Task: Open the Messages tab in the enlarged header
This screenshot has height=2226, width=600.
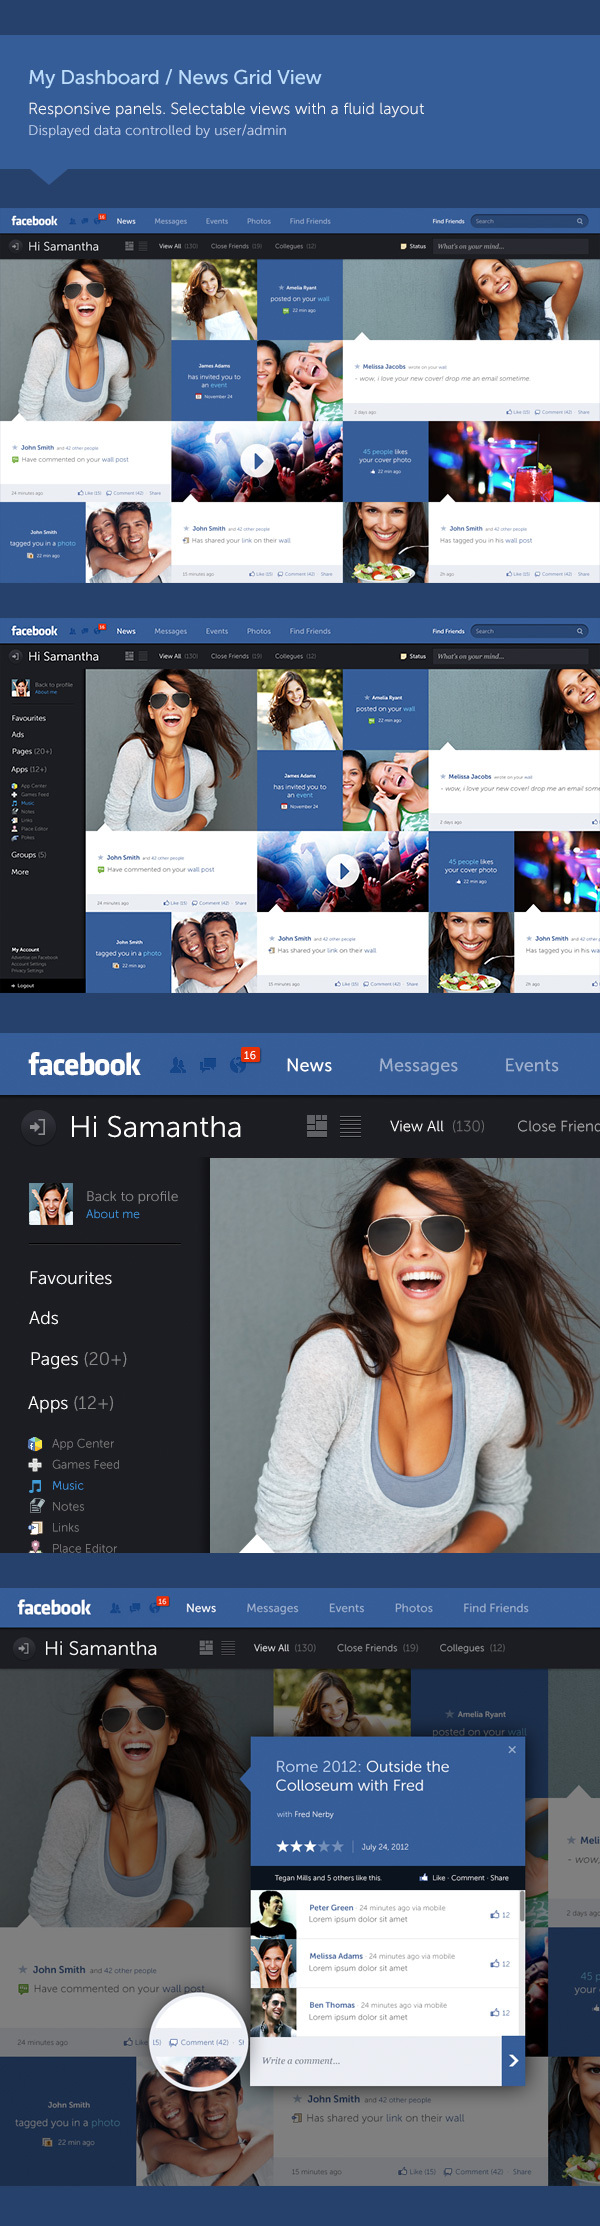Action: pyautogui.click(x=418, y=1066)
